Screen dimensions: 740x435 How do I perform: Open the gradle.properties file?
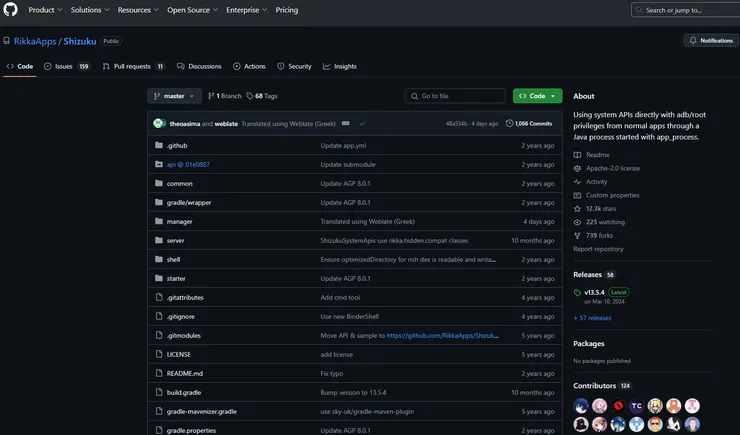[x=191, y=430]
